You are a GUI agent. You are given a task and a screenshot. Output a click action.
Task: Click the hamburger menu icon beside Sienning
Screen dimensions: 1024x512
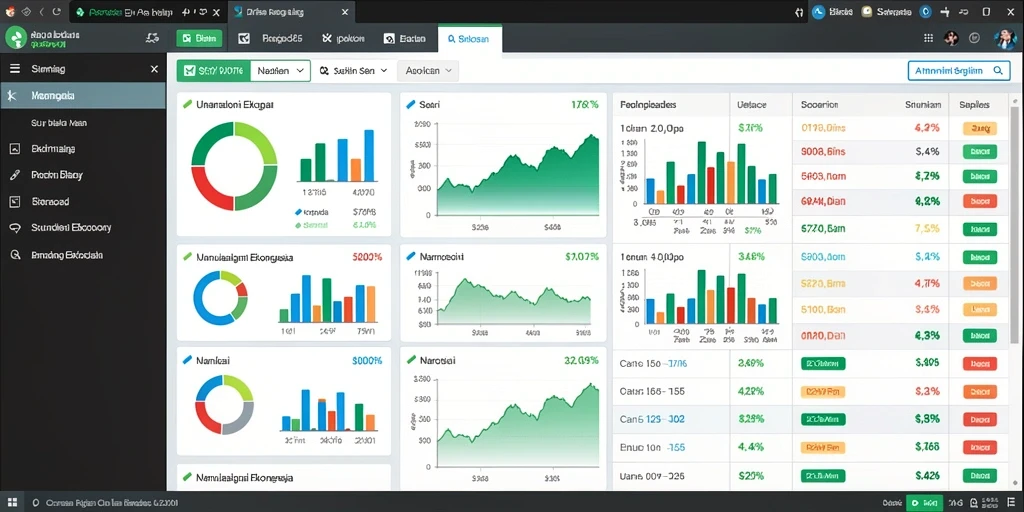click(15, 69)
